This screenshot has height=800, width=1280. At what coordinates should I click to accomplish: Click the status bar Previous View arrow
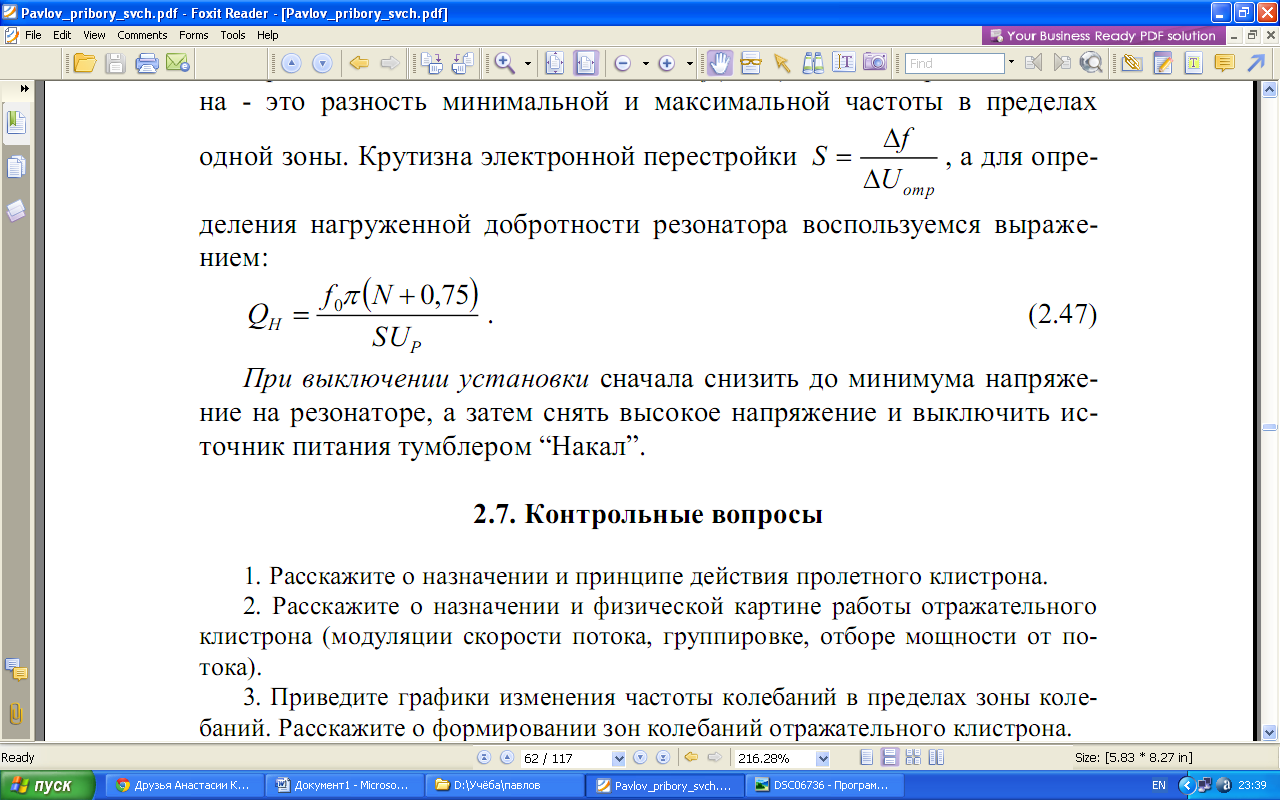691,758
